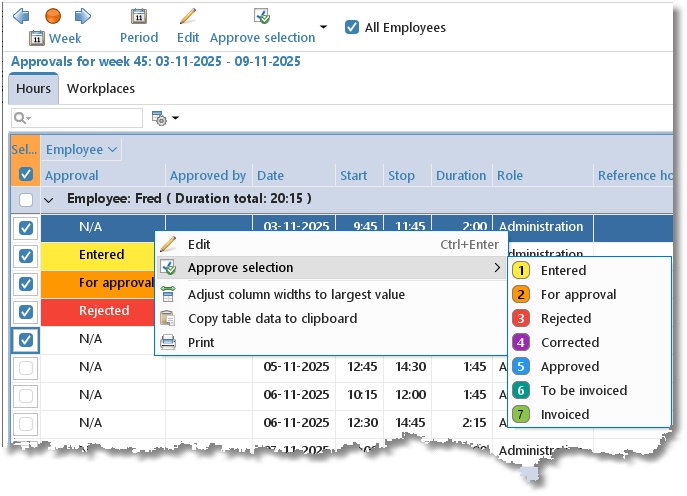Choose status 3 Rejected red badge
This screenshot has height=496, width=687.
pyautogui.click(x=521, y=318)
